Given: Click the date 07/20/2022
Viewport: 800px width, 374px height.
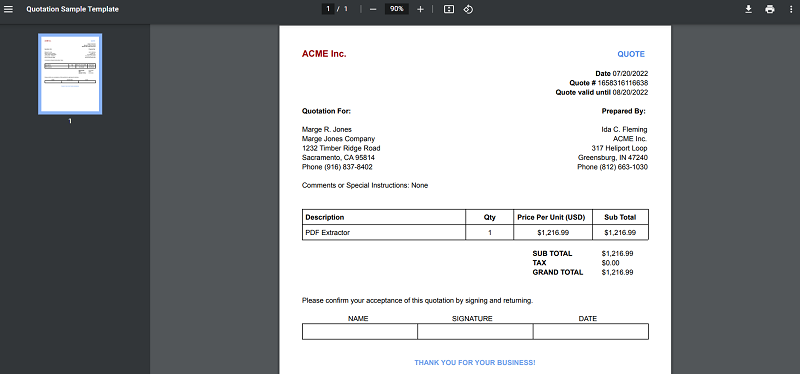Looking at the screenshot, I should pyautogui.click(x=630, y=74).
